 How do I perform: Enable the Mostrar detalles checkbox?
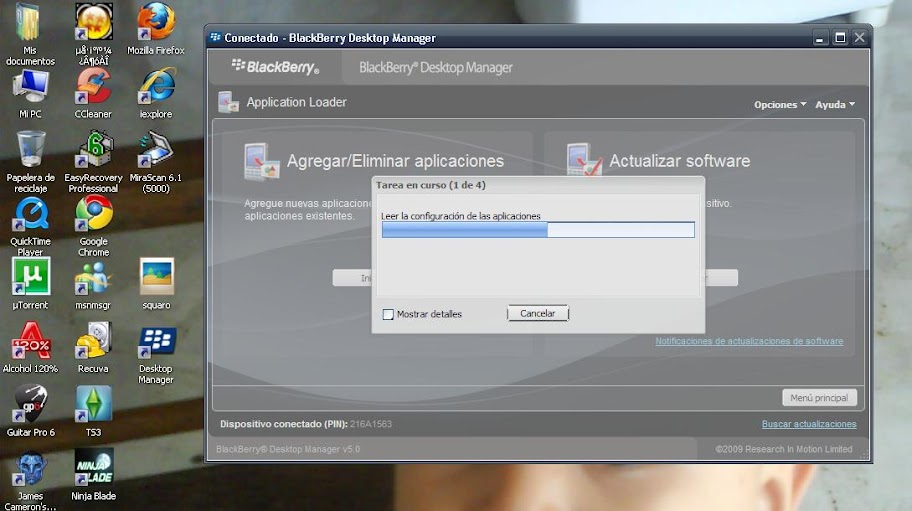click(388, 314)
